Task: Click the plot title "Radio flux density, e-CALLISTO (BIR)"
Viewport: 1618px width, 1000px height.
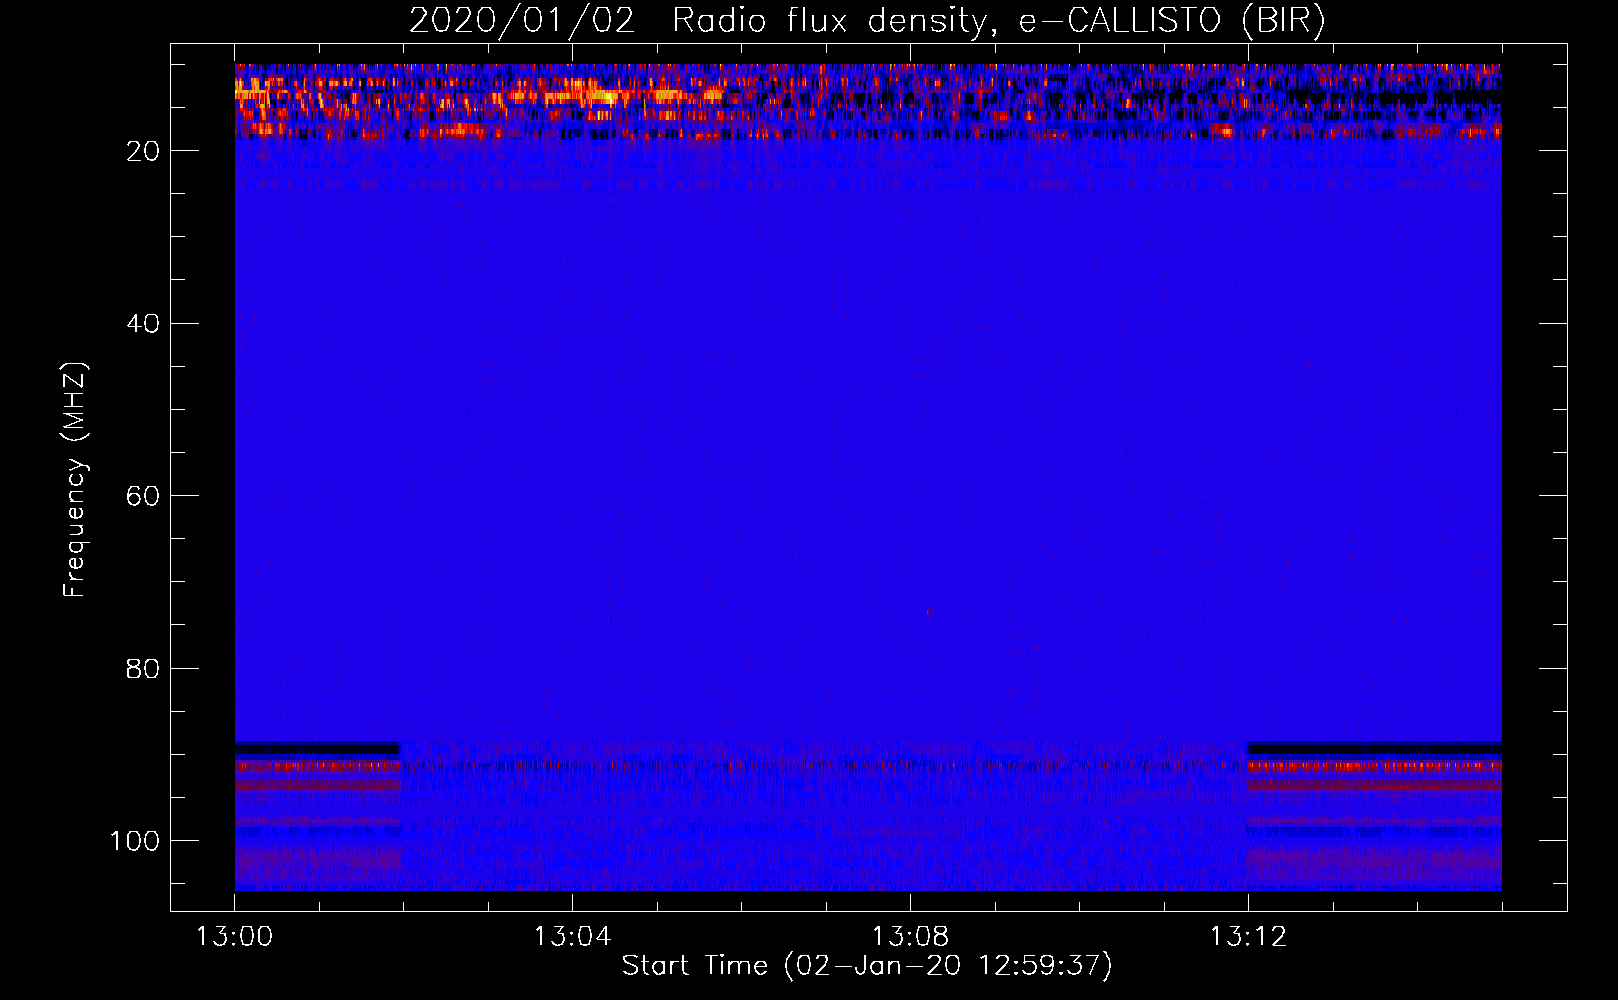Action: [998, 21]
